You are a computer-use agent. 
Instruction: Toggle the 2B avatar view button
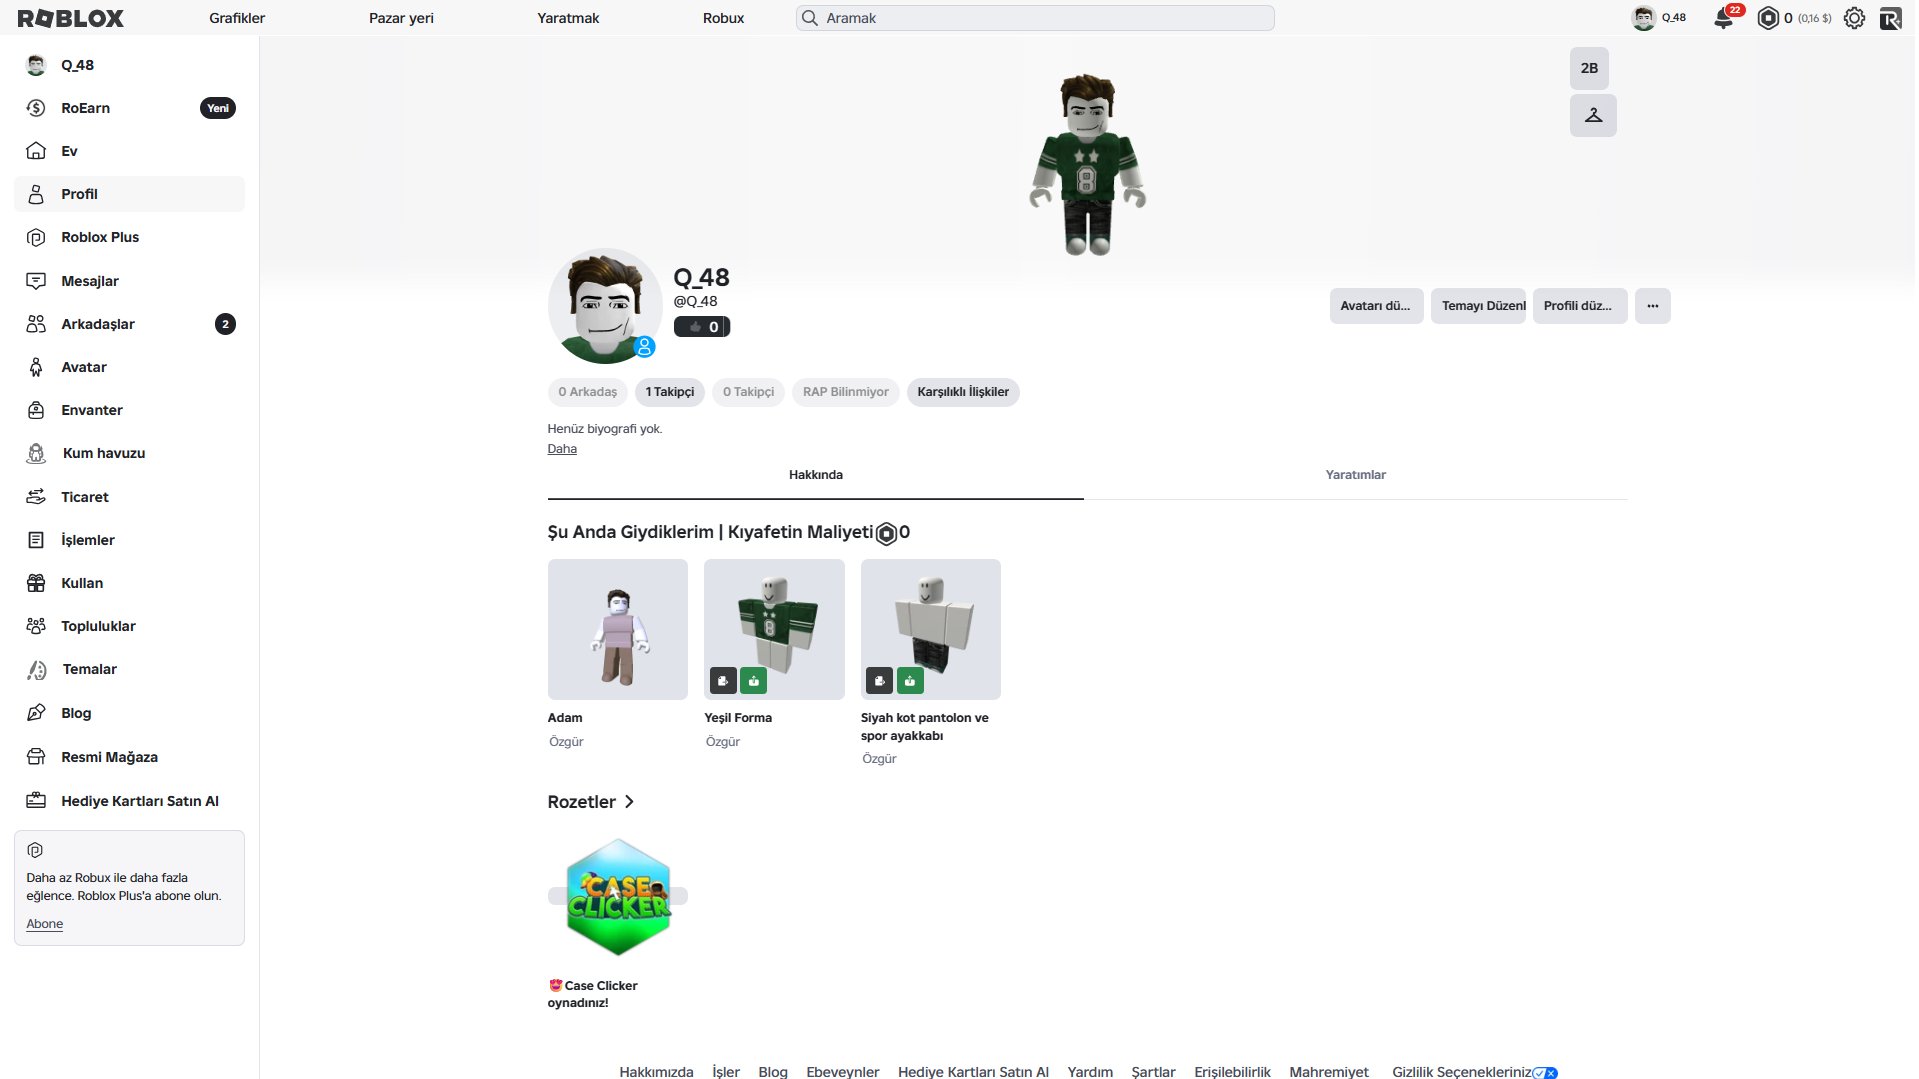[x=1589, y=68]
